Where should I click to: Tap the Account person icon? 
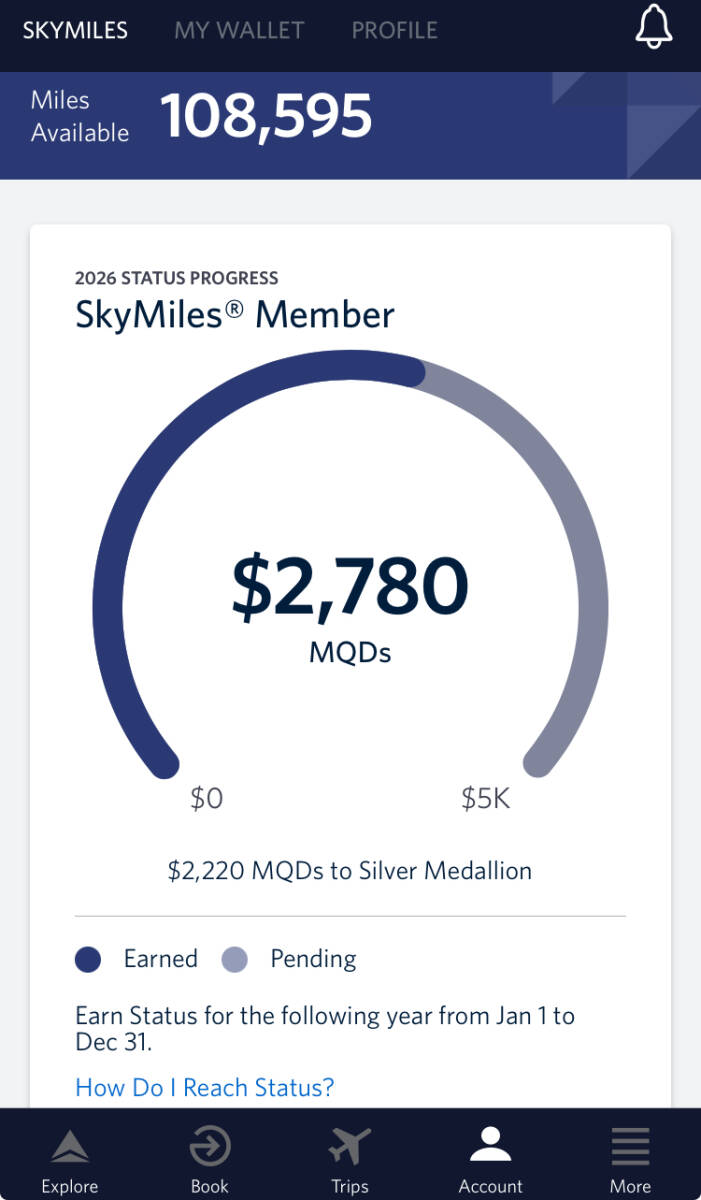click(490, 1146)
